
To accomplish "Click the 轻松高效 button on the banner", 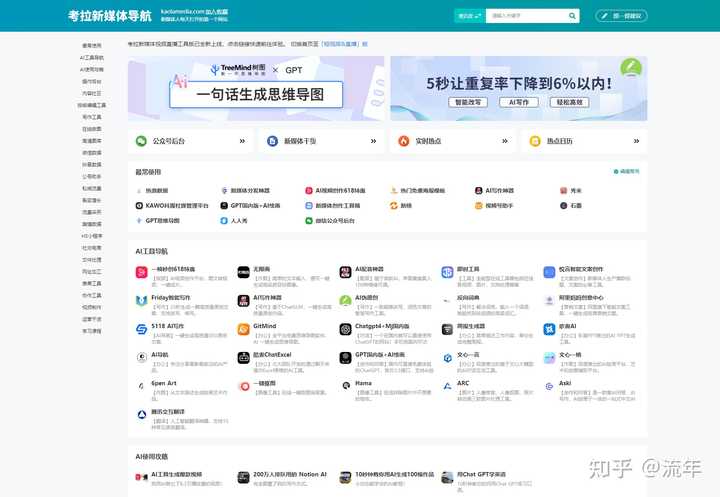I will point(569,102).
